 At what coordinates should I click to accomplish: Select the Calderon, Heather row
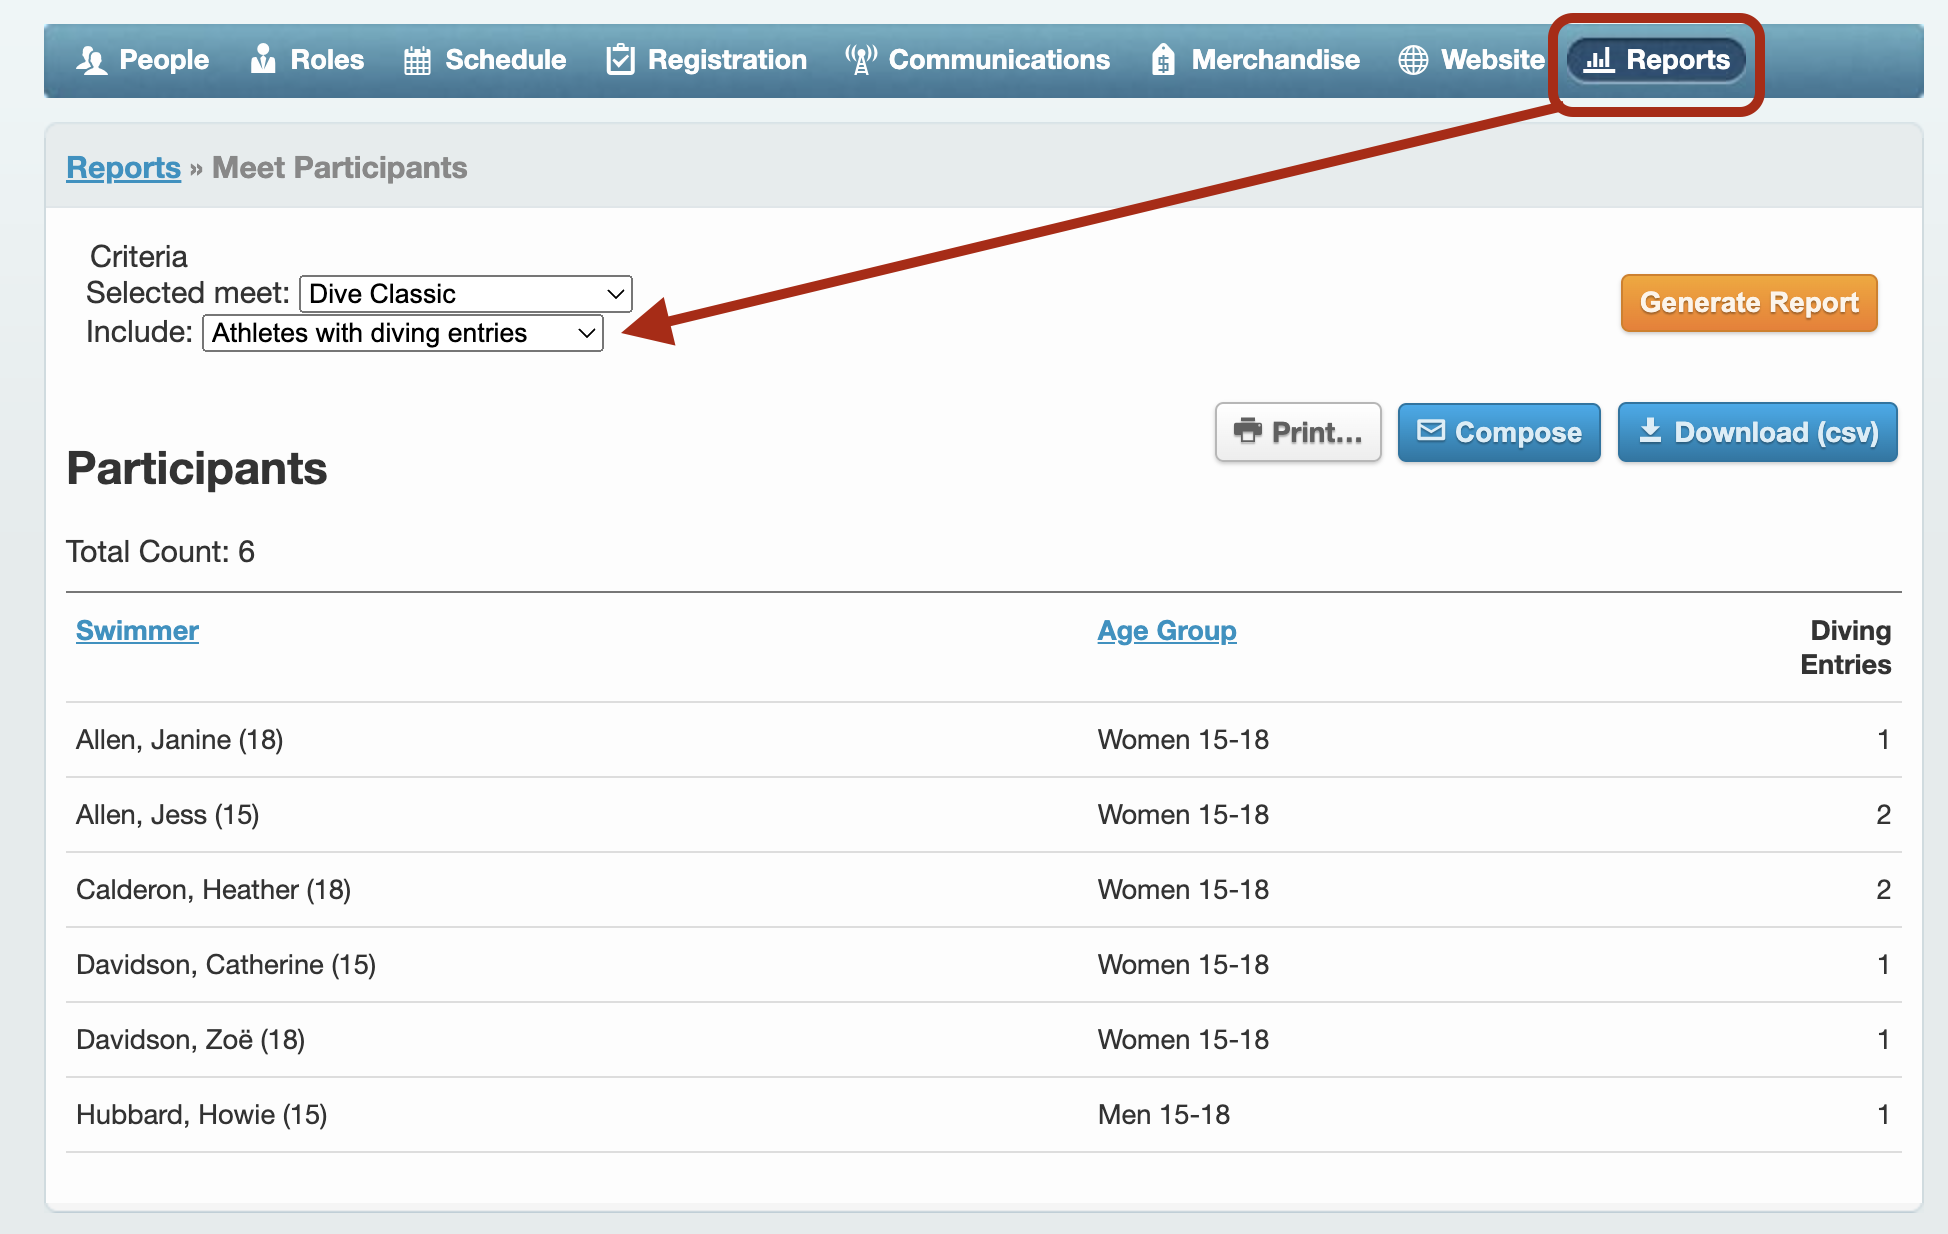coord(213,890)
